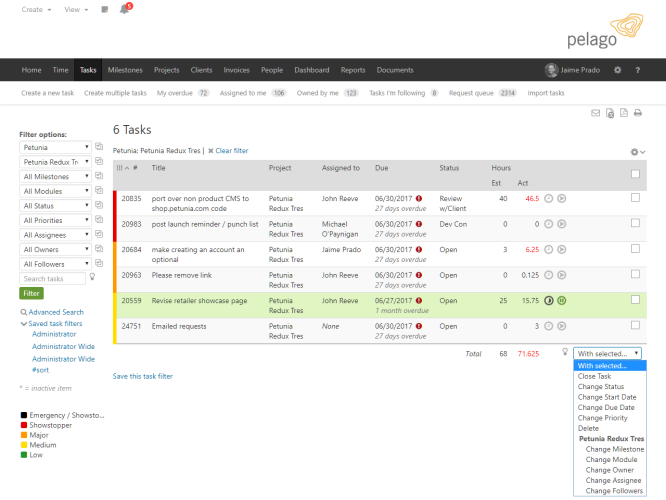Click lightbulb hint beside Search tasks

pos(92,277)
